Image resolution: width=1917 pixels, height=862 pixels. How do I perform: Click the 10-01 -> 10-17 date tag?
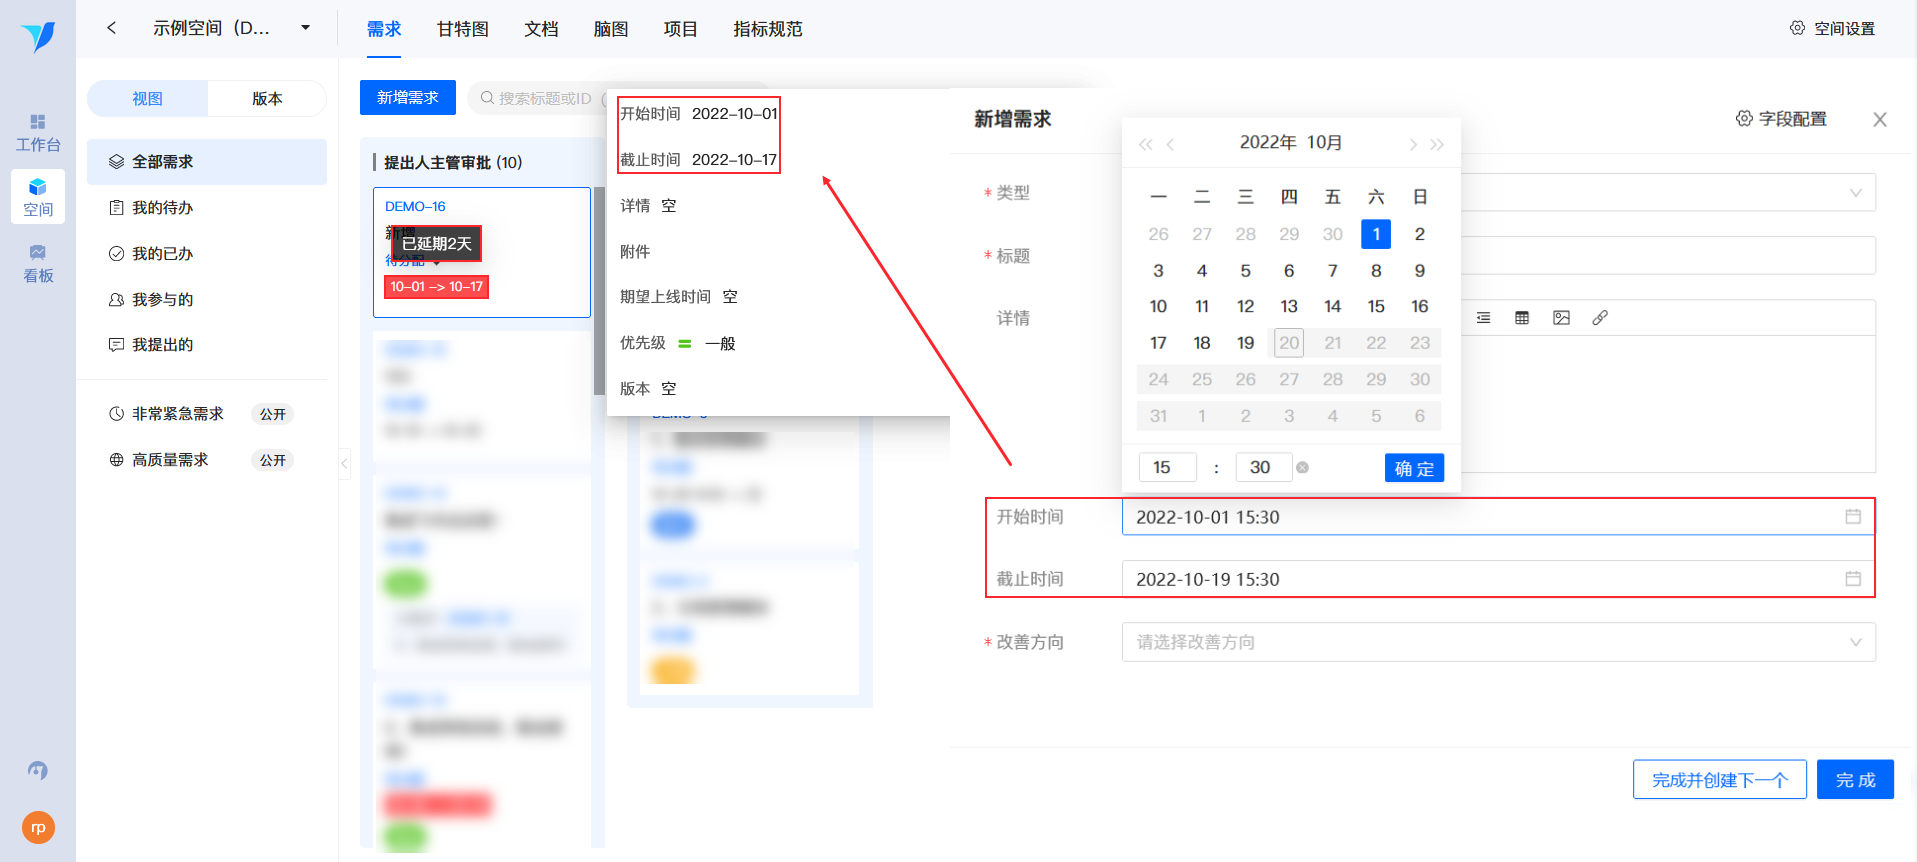436,287
